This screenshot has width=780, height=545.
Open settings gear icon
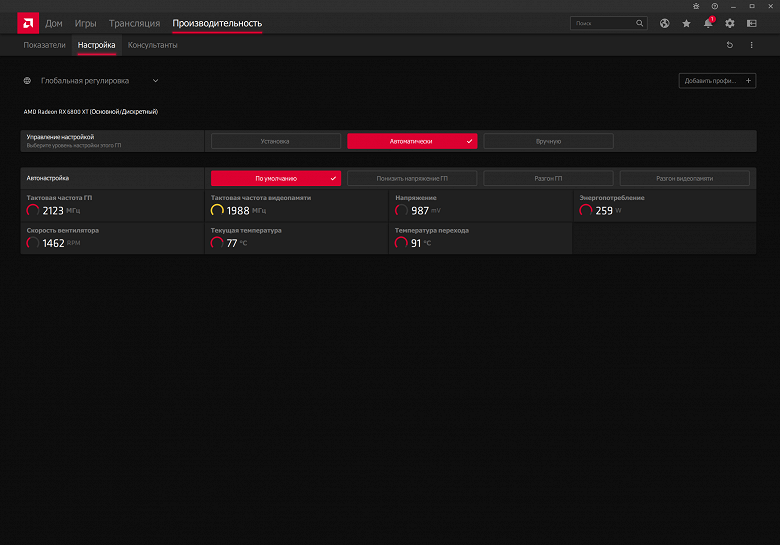coord(730,23)
